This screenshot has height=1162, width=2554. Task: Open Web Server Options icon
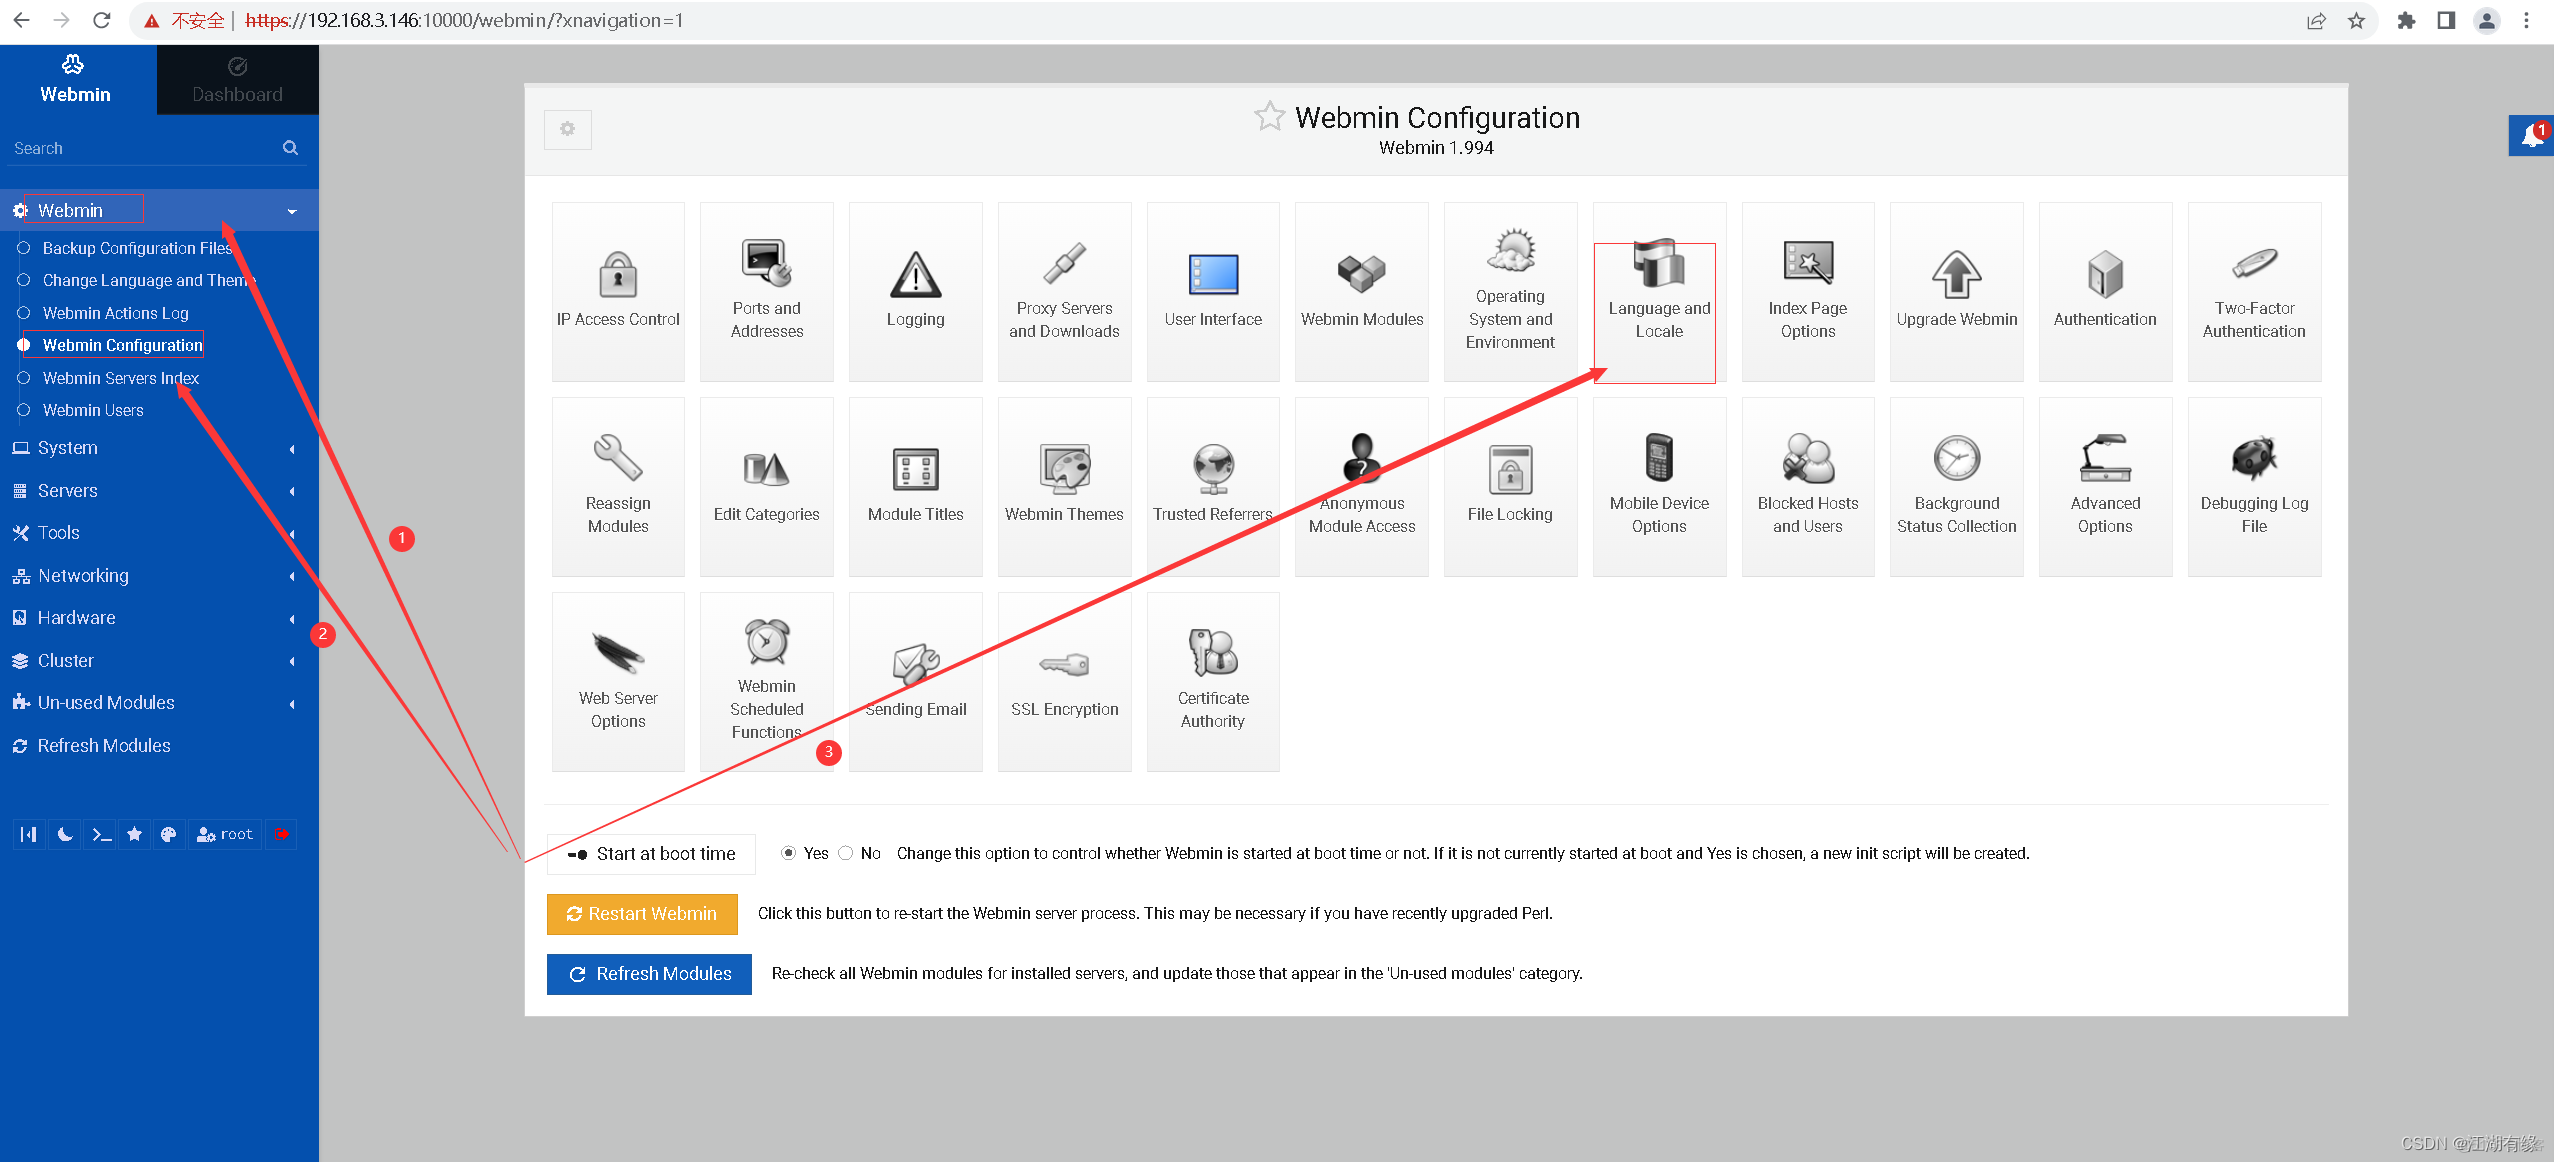coord(618,681)
